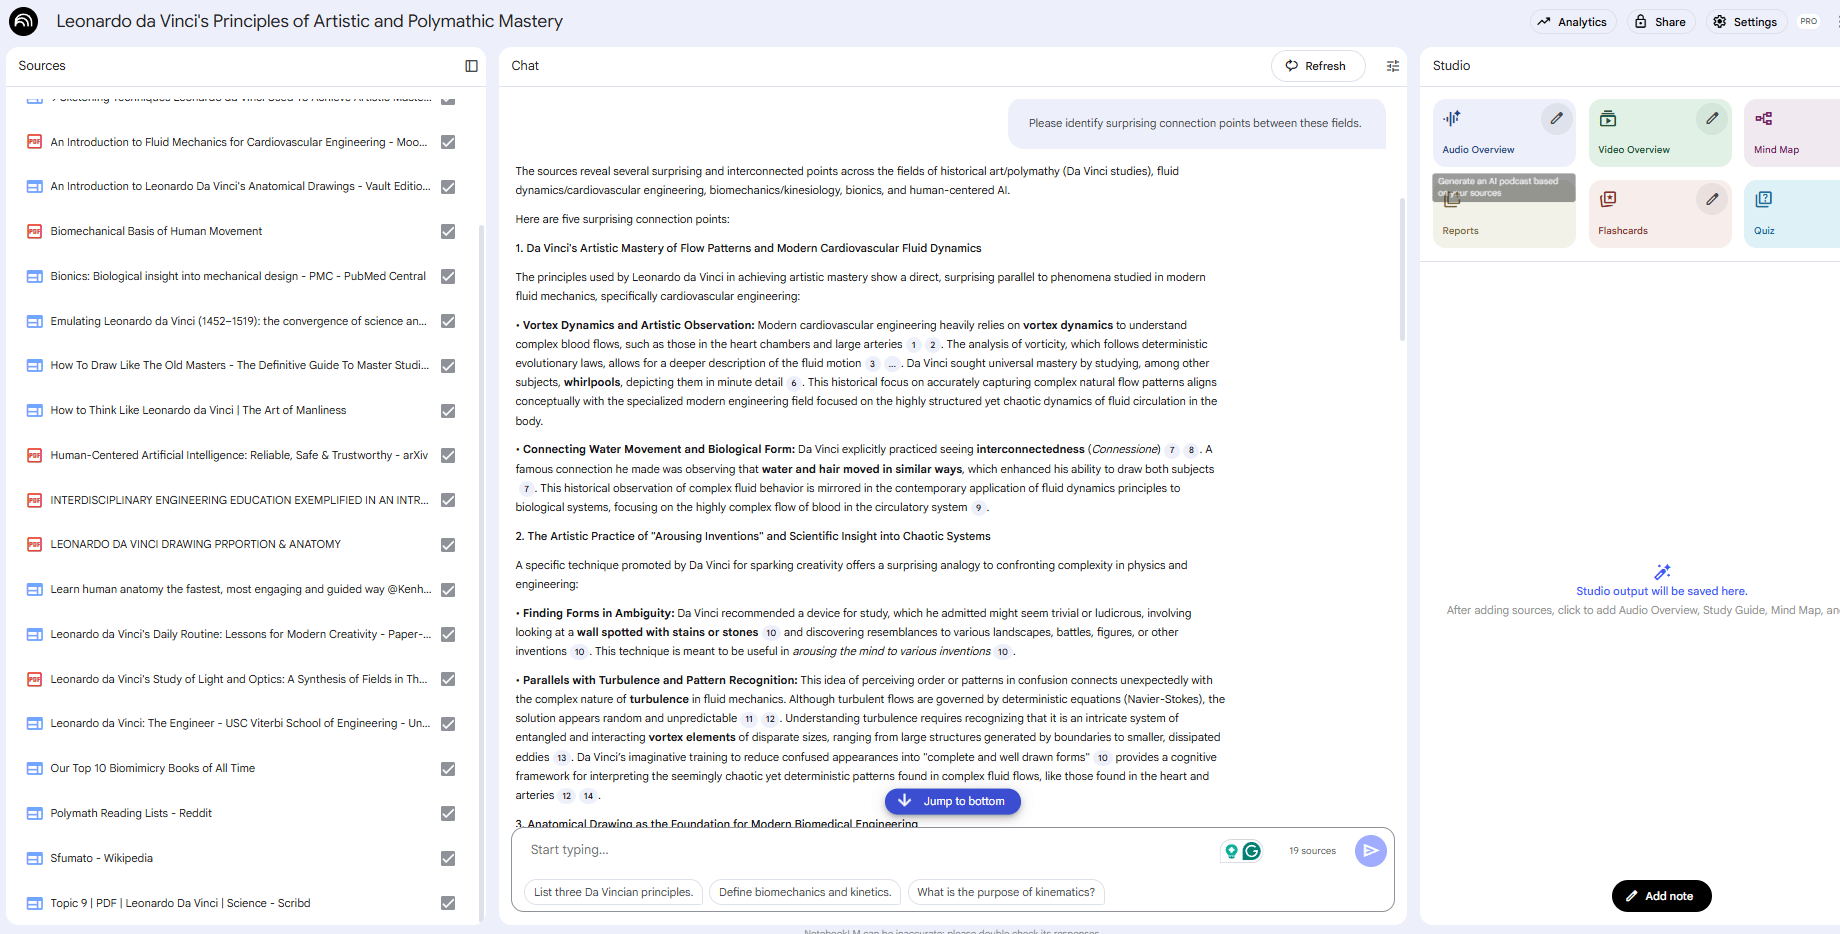Click PDF icon for Fluid Mechanics source
The image size is (1840, 934).
34,142
